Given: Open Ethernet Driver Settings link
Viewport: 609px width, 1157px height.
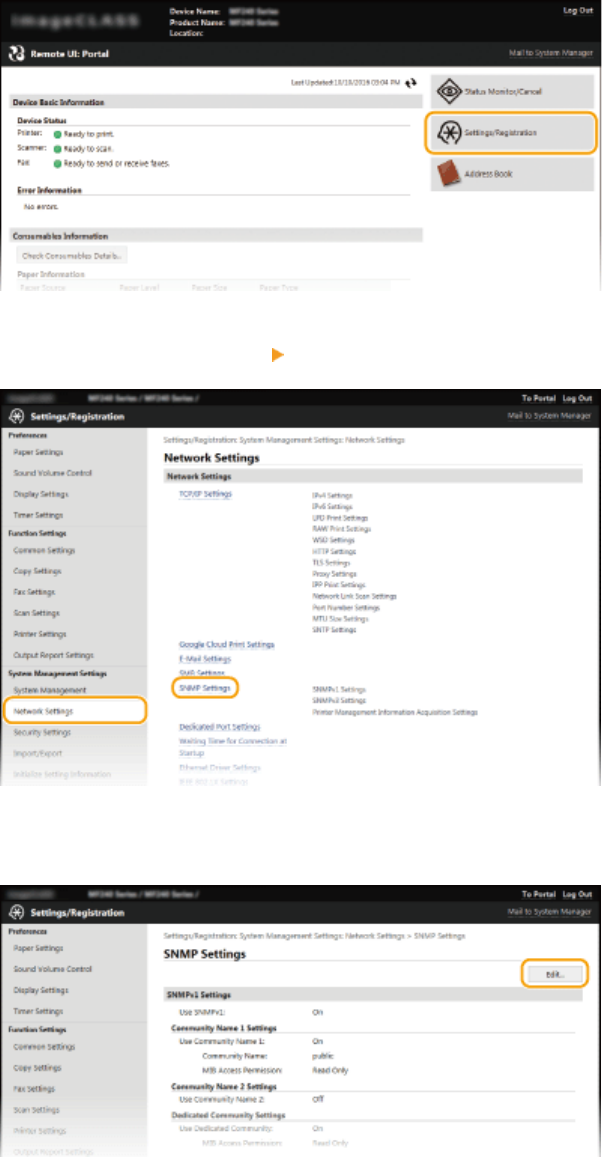Looking at the screenshot, I should tap(220, 767).
